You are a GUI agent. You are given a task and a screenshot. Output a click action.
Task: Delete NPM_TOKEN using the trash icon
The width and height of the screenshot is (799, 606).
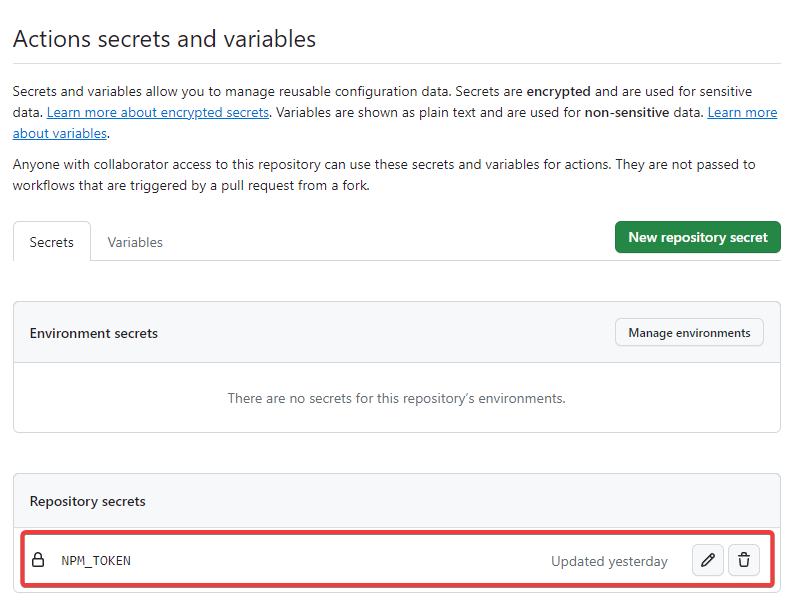[x=743, y=560]
